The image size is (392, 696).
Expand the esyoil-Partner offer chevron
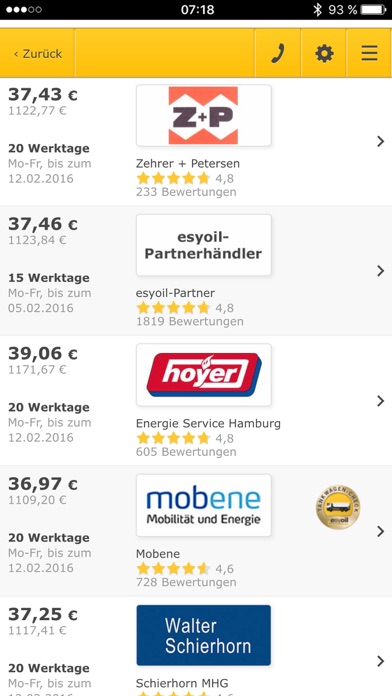pos(380,271)
